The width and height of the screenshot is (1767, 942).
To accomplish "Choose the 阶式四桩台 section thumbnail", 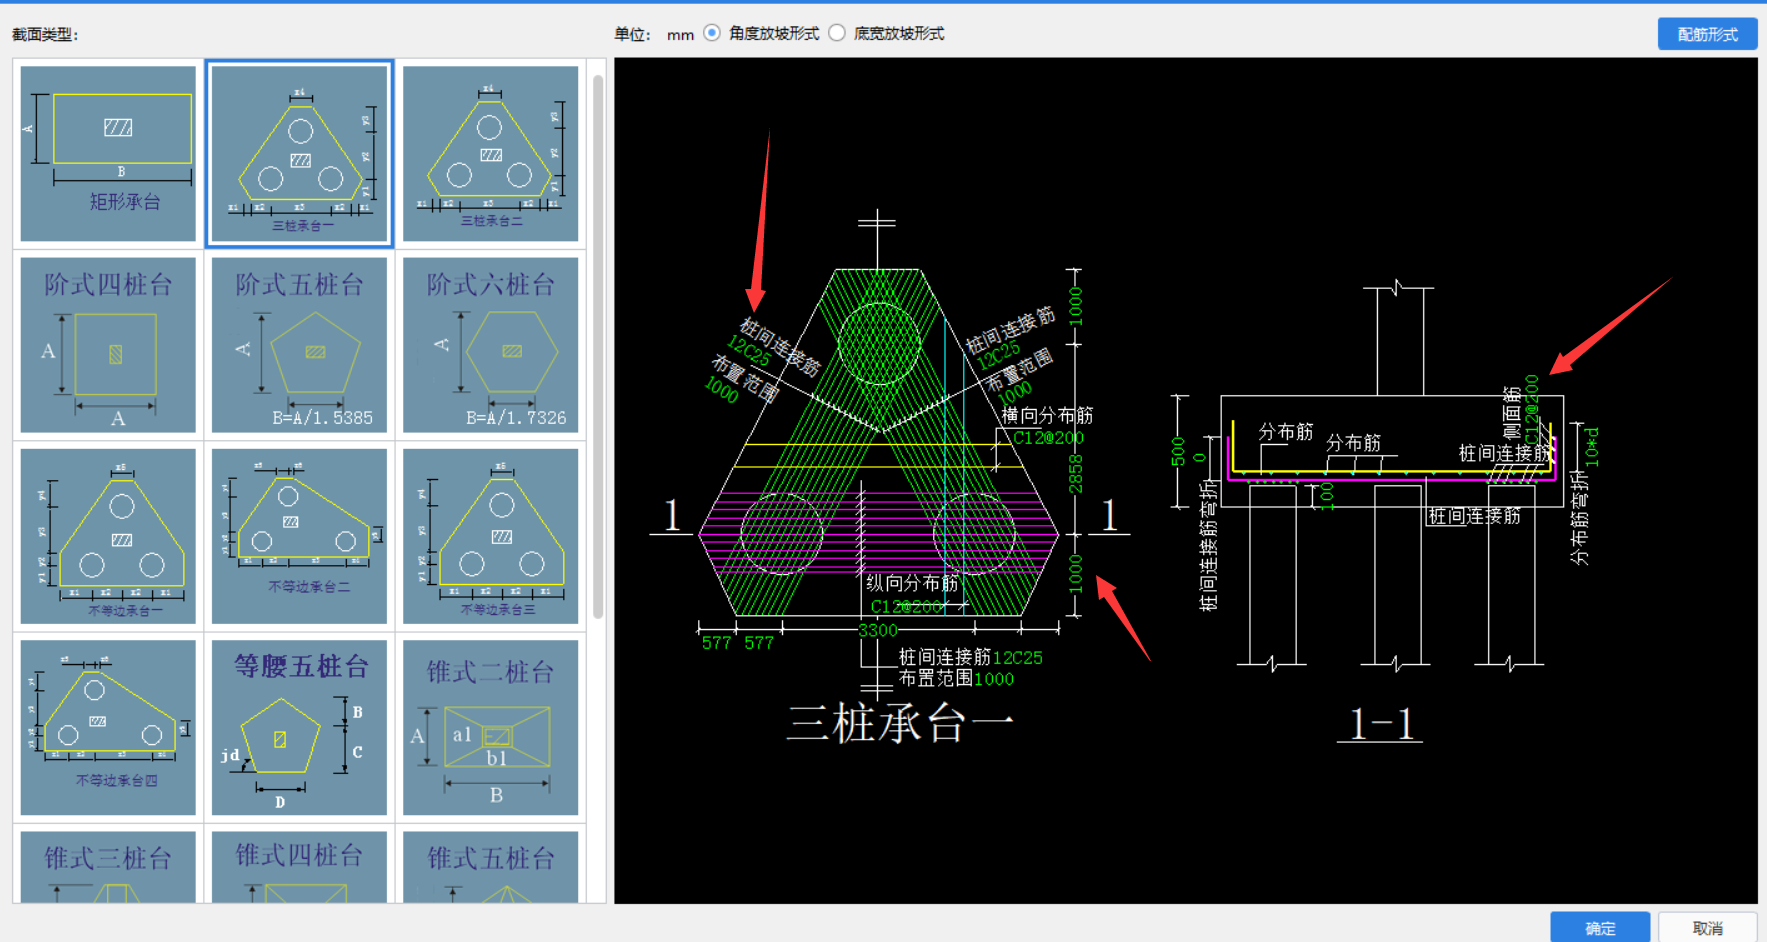I will coord(108,345).
